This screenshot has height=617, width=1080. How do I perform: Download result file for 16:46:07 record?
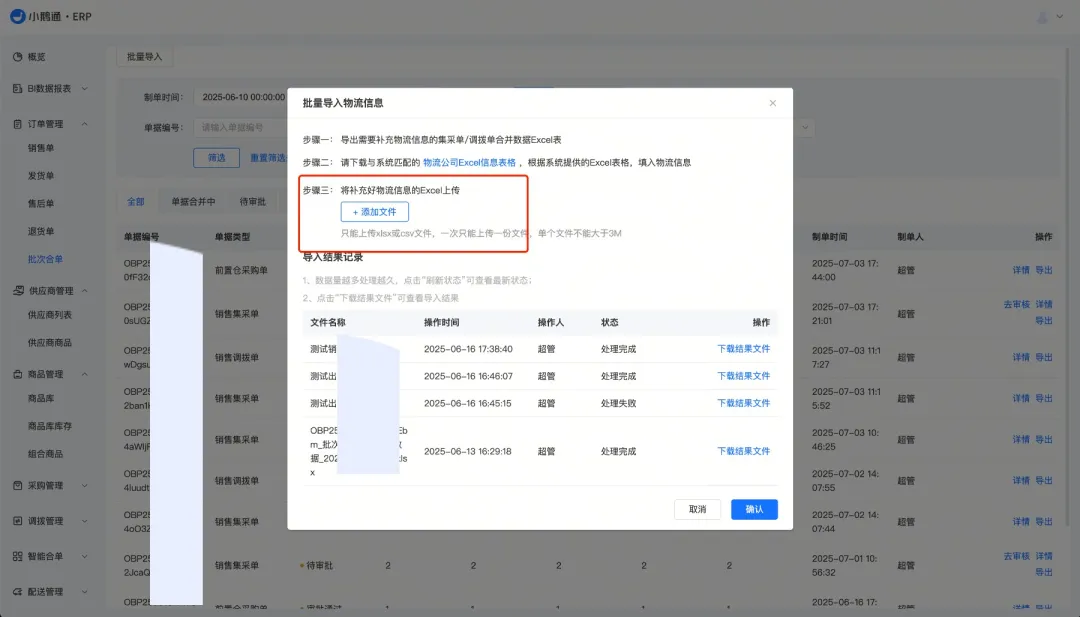[x=743, y=376]
